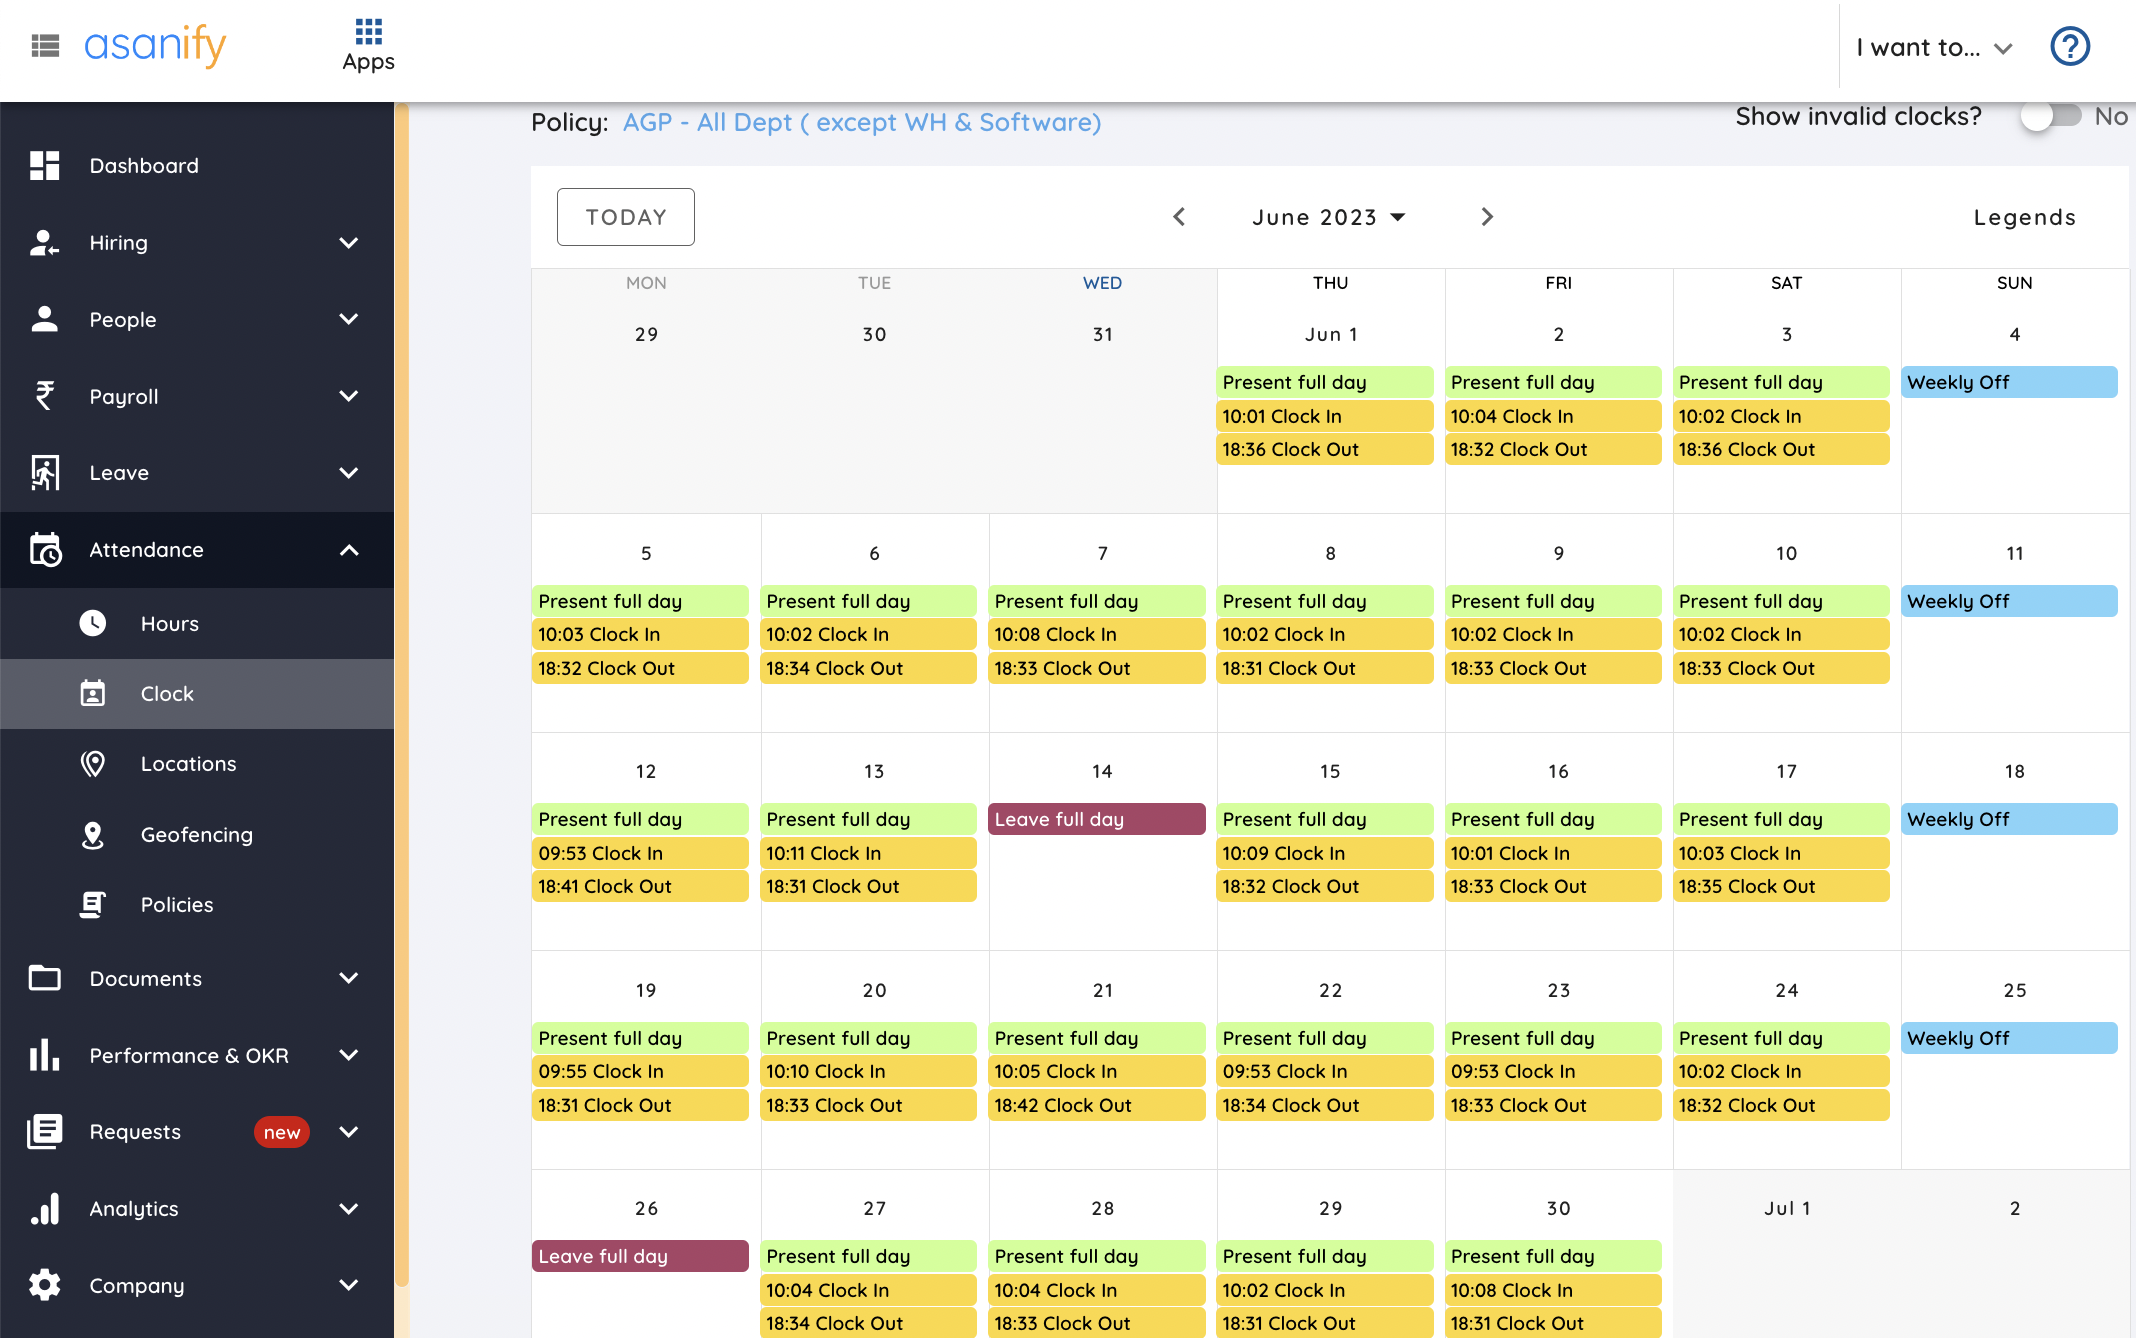The image size is (2136, 1338).
Task: Expand the Analytics section
Action: click(x=134, y=1209)
